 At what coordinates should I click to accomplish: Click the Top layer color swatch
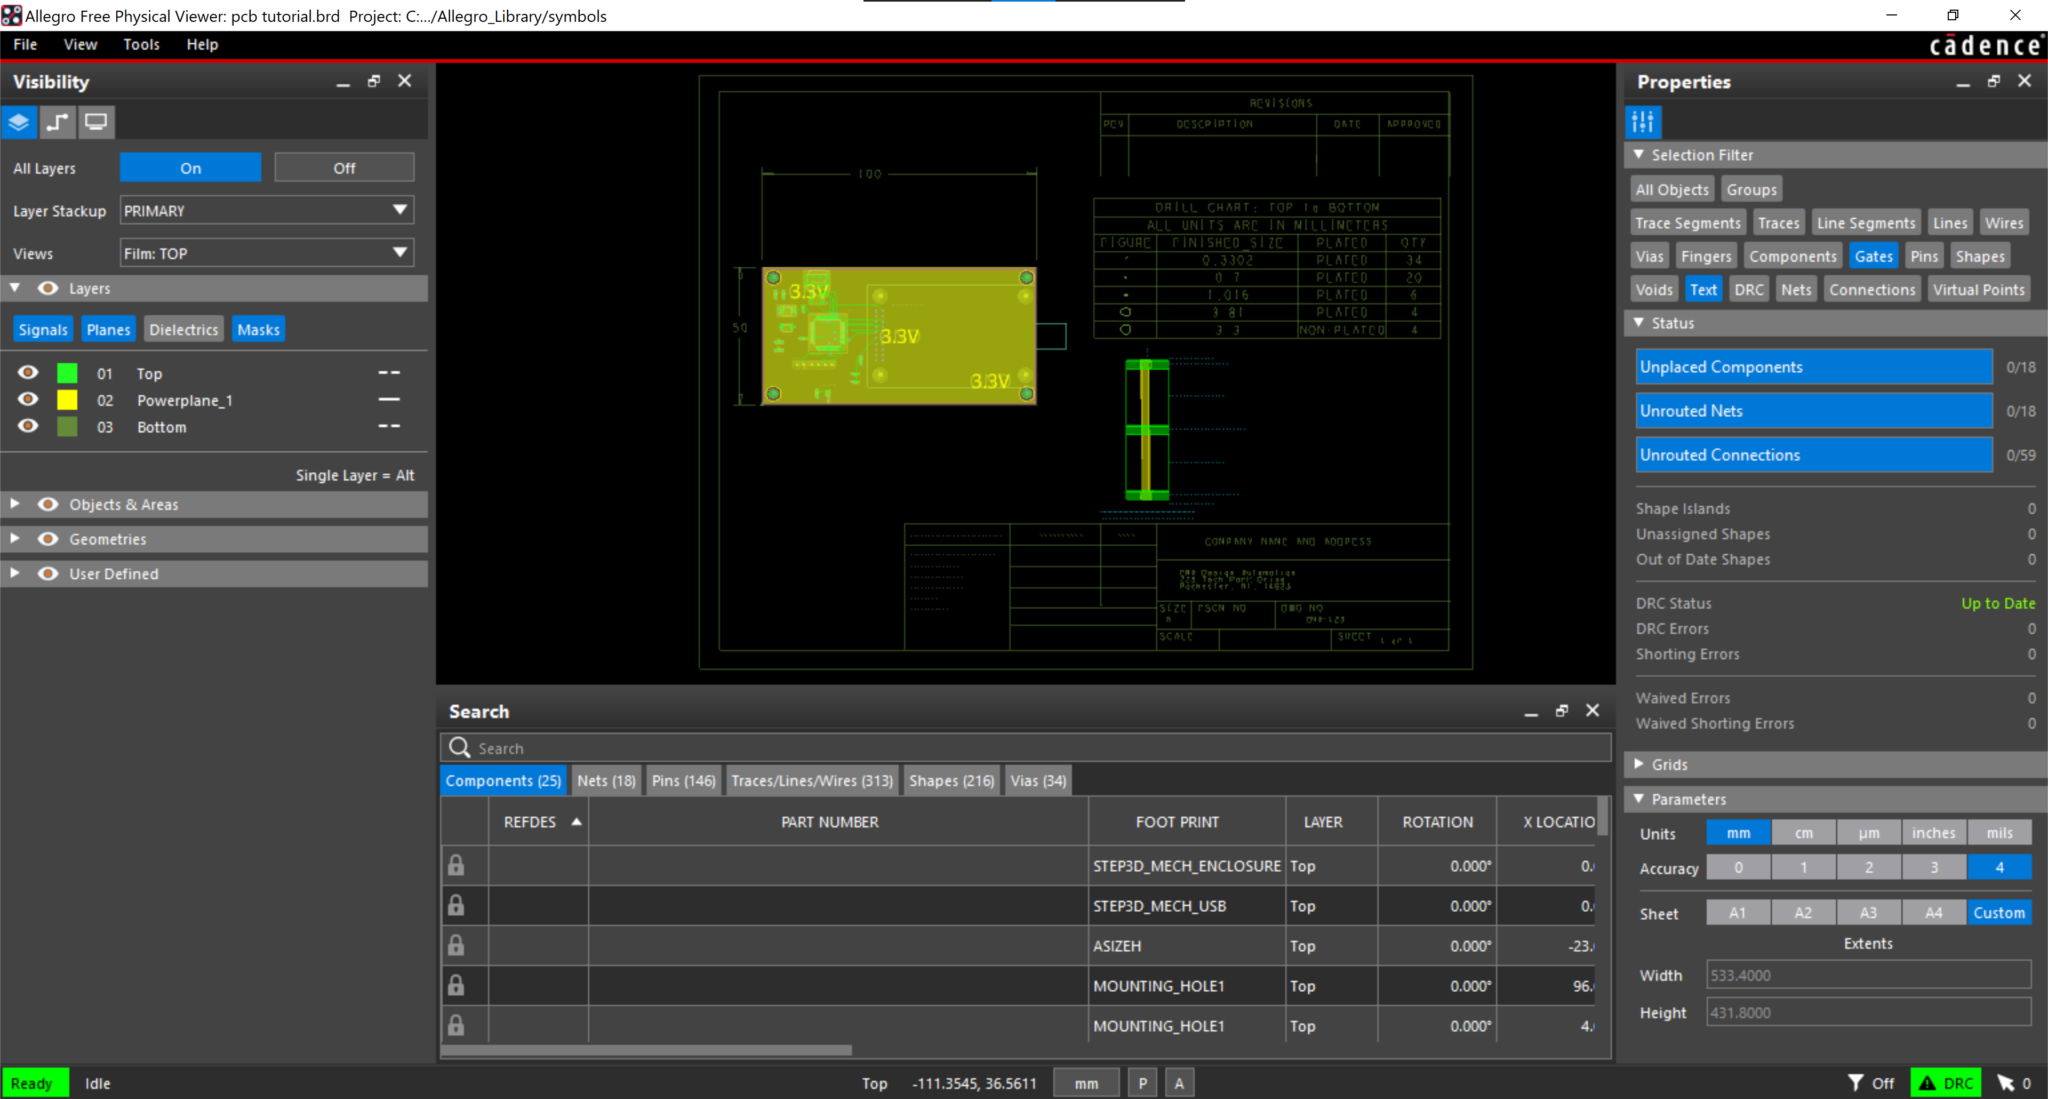click(66, 372)
